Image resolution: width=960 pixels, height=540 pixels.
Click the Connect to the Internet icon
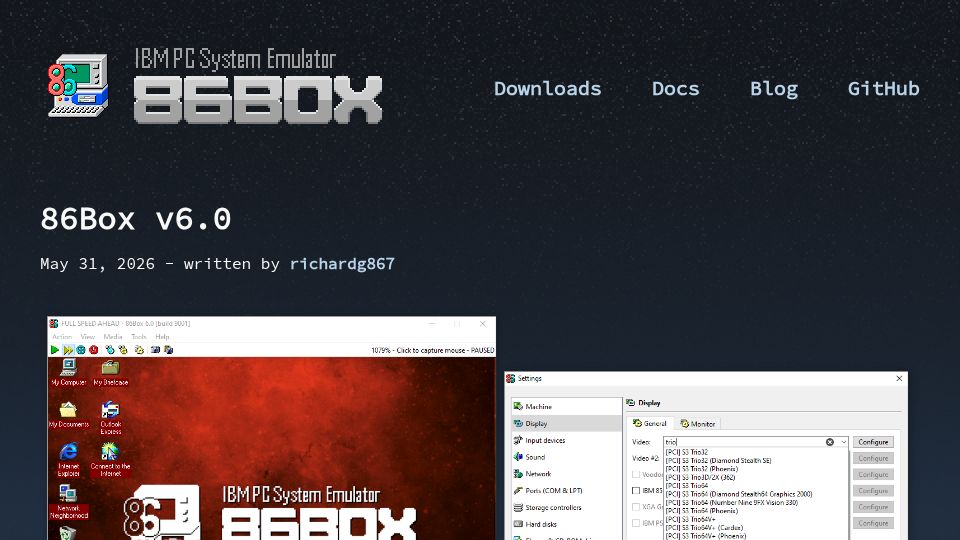pos(110,460)
